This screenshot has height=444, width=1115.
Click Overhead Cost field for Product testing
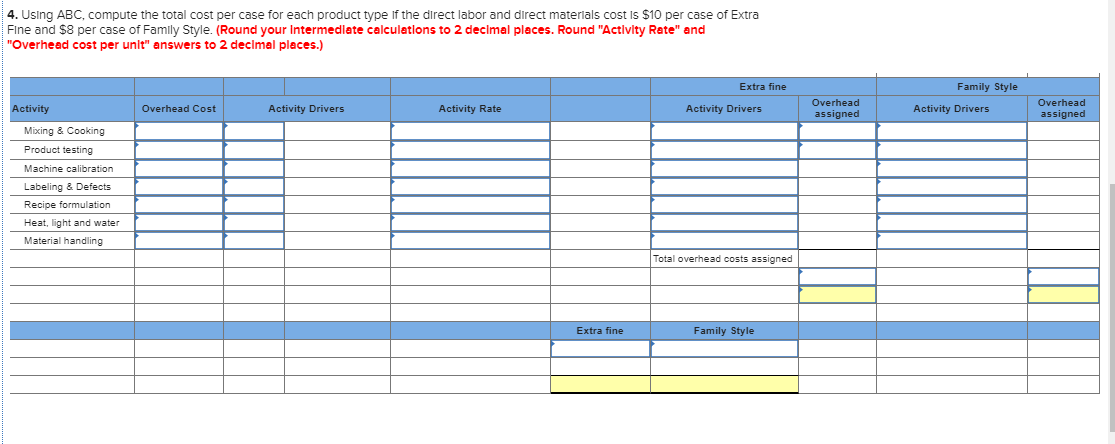[179, 149]
